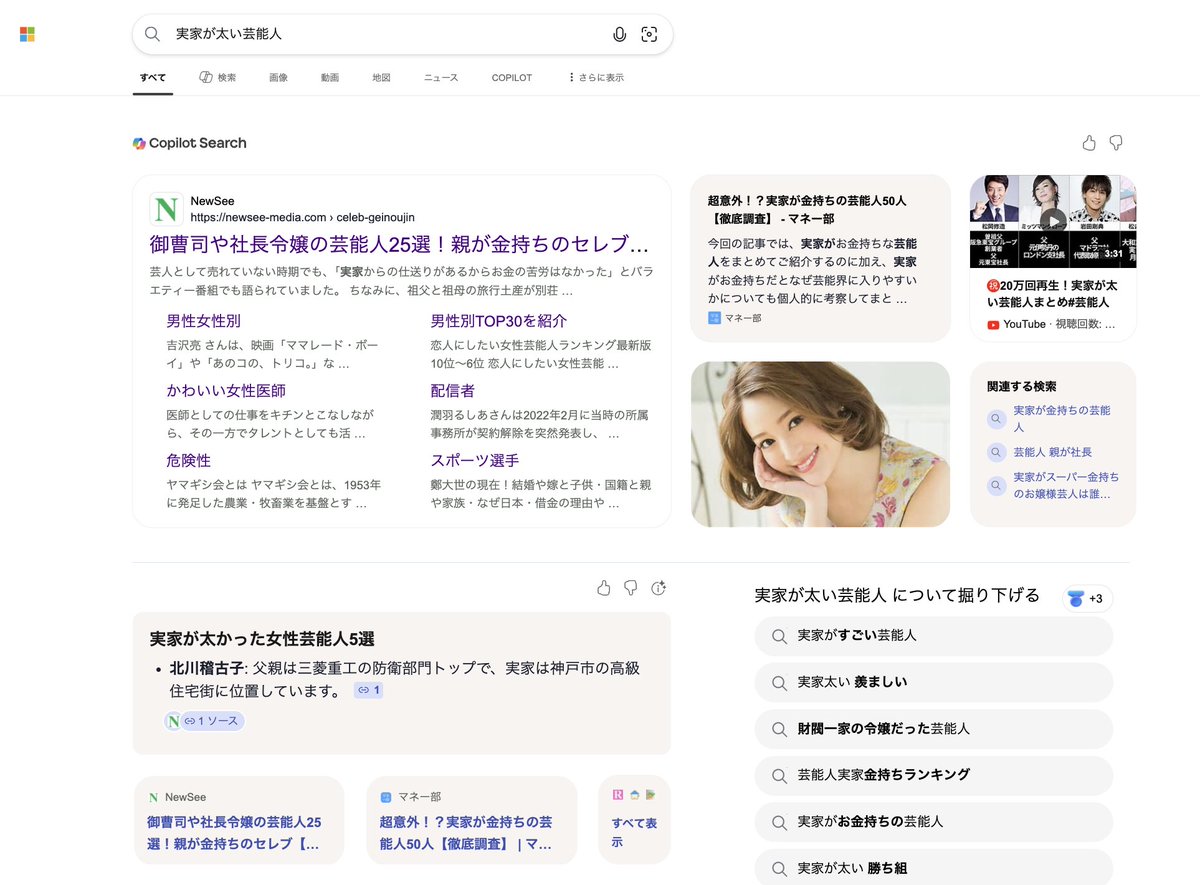Open the smiling woman photo thumbnail
Viewport: 1200px width, 885px height.
click(x=820, y=444)
